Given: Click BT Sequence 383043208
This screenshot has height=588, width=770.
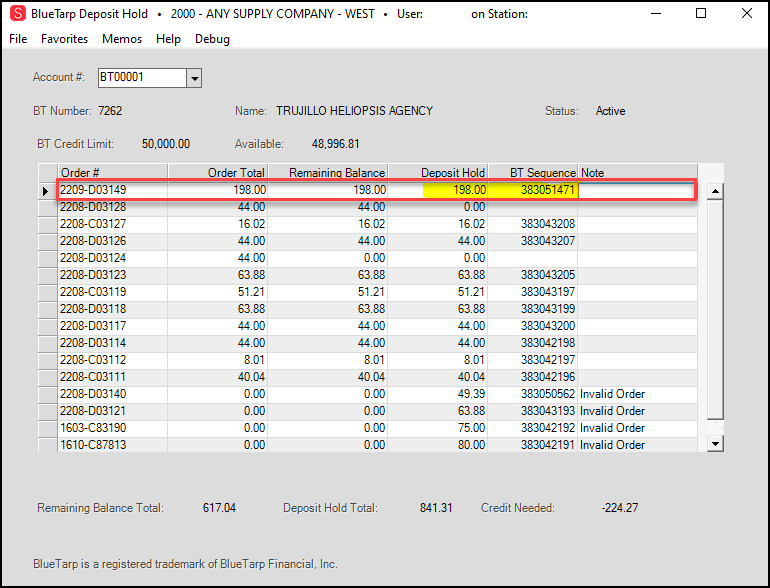Looking at the screenshot, I should point(533,224).
